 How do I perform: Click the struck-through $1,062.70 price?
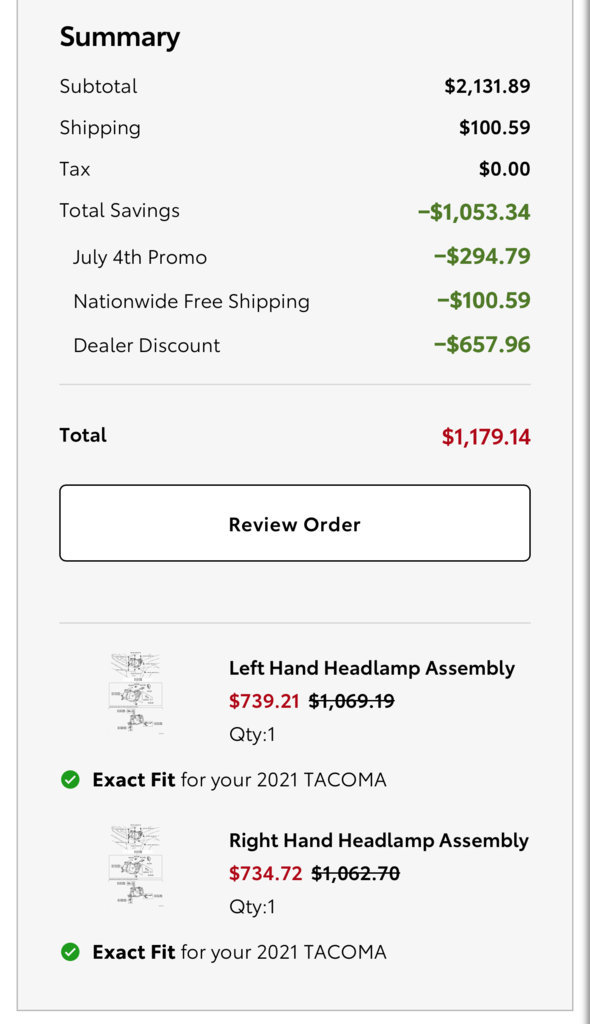point(355,873)
